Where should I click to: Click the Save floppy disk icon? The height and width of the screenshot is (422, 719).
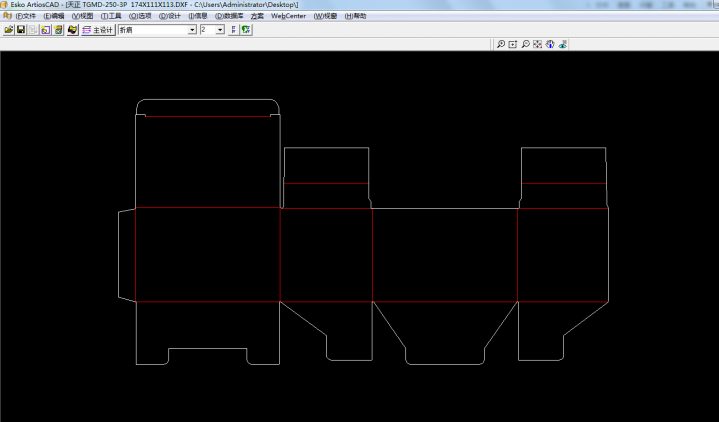(x=20, y=30)
